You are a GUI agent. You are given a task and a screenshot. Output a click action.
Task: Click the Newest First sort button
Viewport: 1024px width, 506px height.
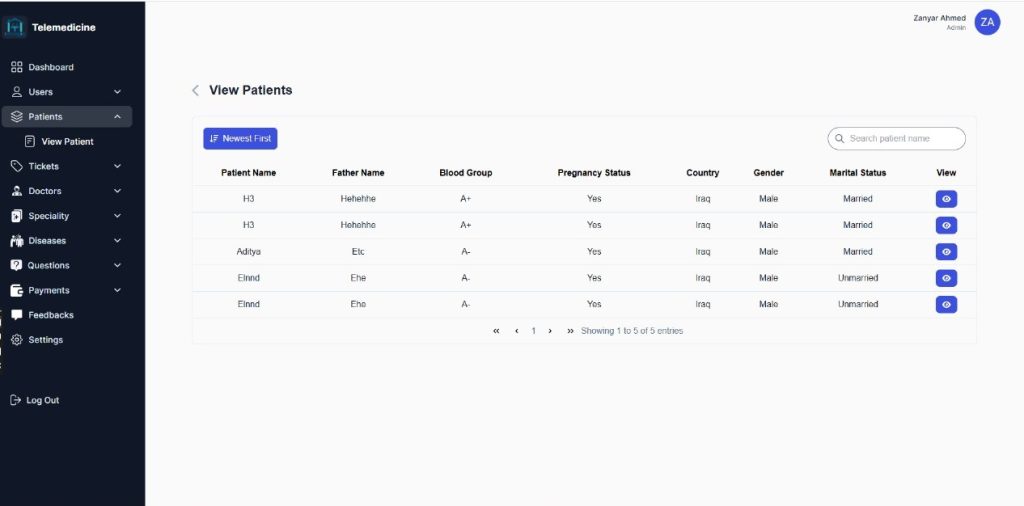coord(240,139)
